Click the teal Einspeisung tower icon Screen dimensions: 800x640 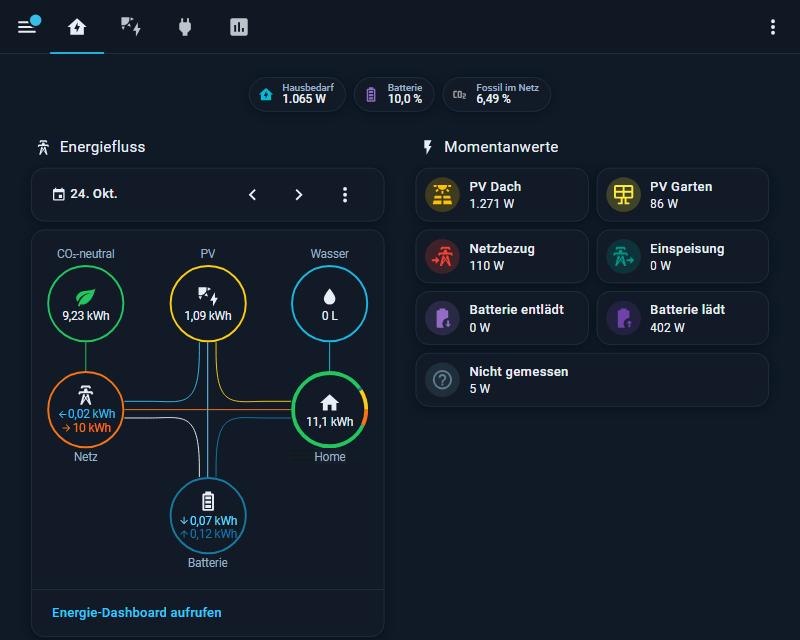(623, 256)
